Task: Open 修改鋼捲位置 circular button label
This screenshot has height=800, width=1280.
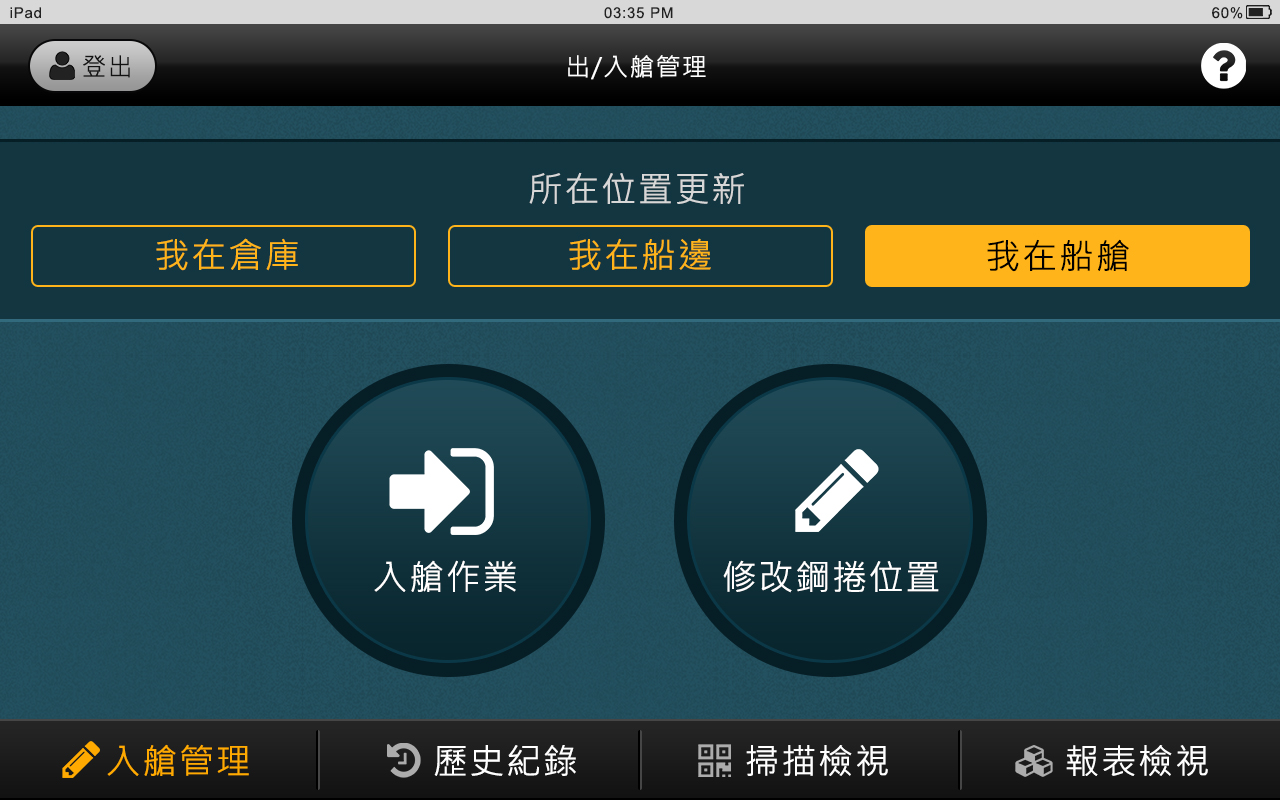Action: point(831,577)
